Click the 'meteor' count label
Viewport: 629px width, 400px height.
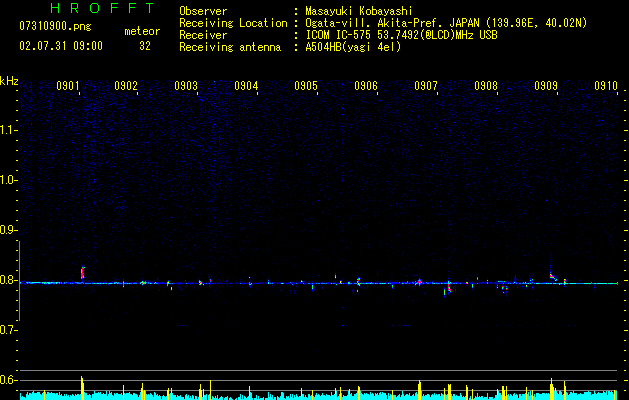click(x=142, y=31)
